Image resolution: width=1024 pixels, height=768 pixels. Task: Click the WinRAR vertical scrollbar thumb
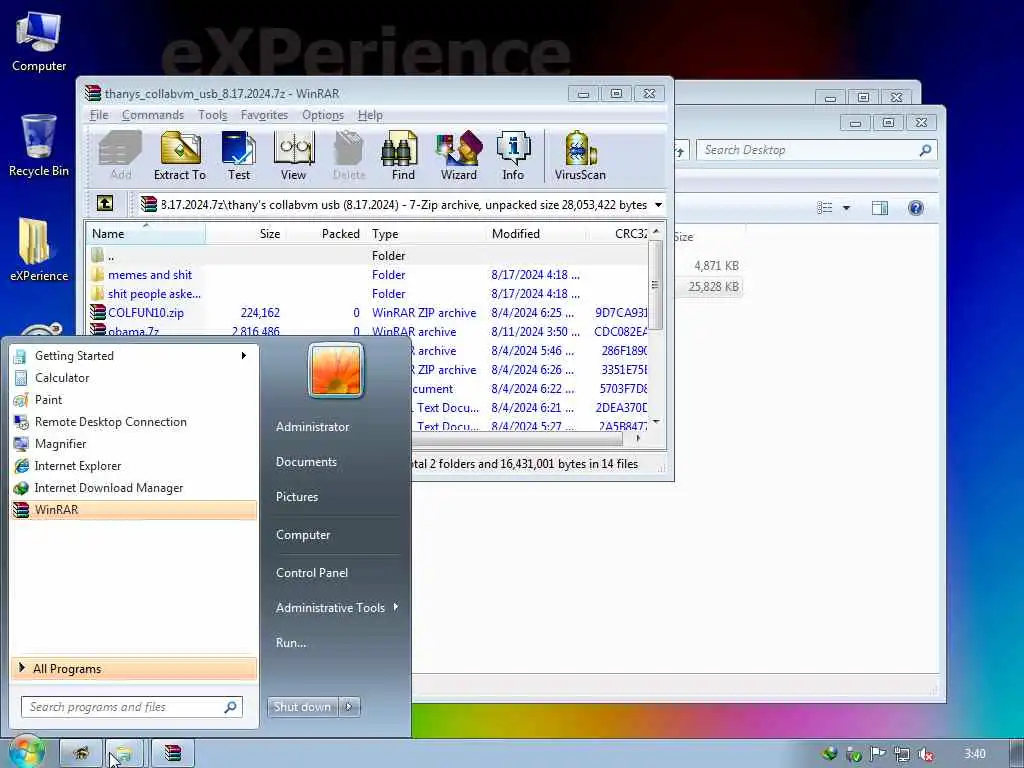tap(656, 285)
